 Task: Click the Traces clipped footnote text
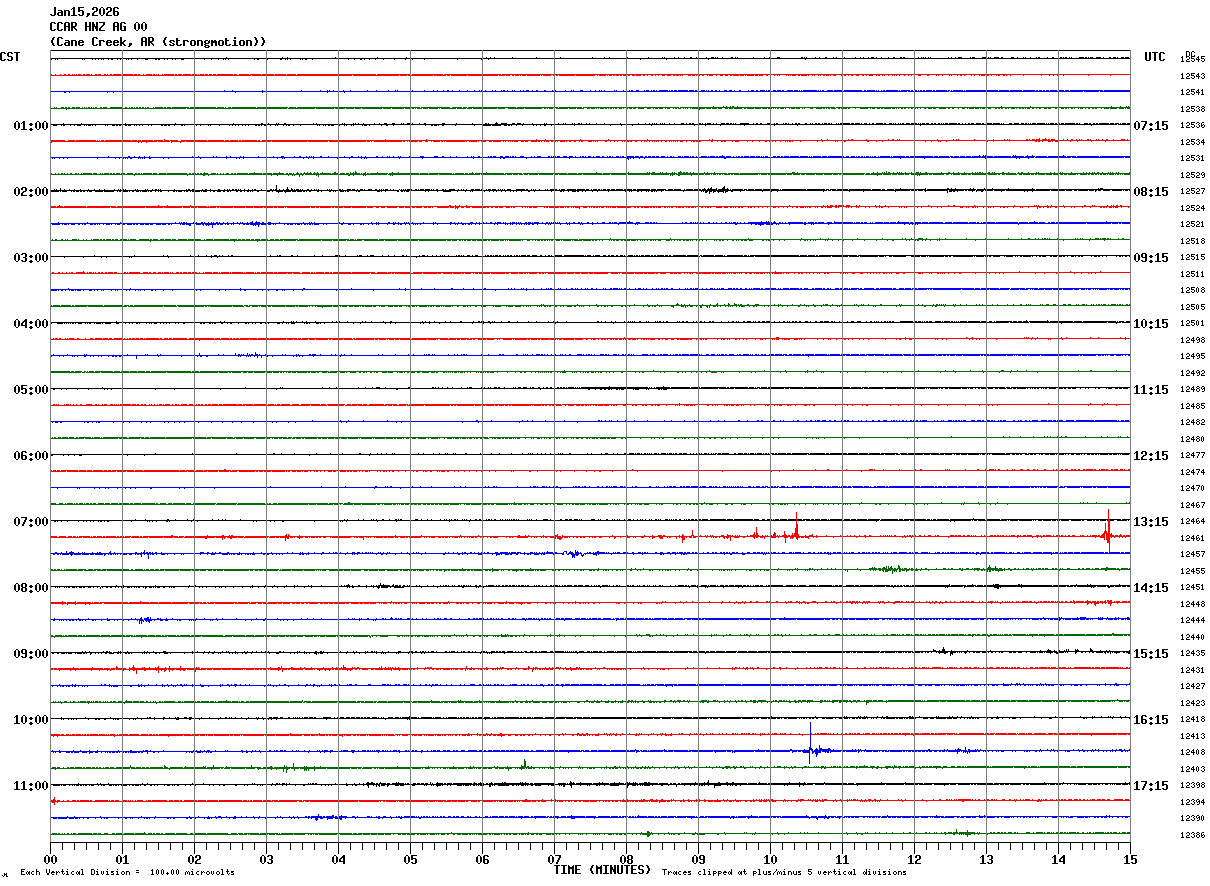784,873
